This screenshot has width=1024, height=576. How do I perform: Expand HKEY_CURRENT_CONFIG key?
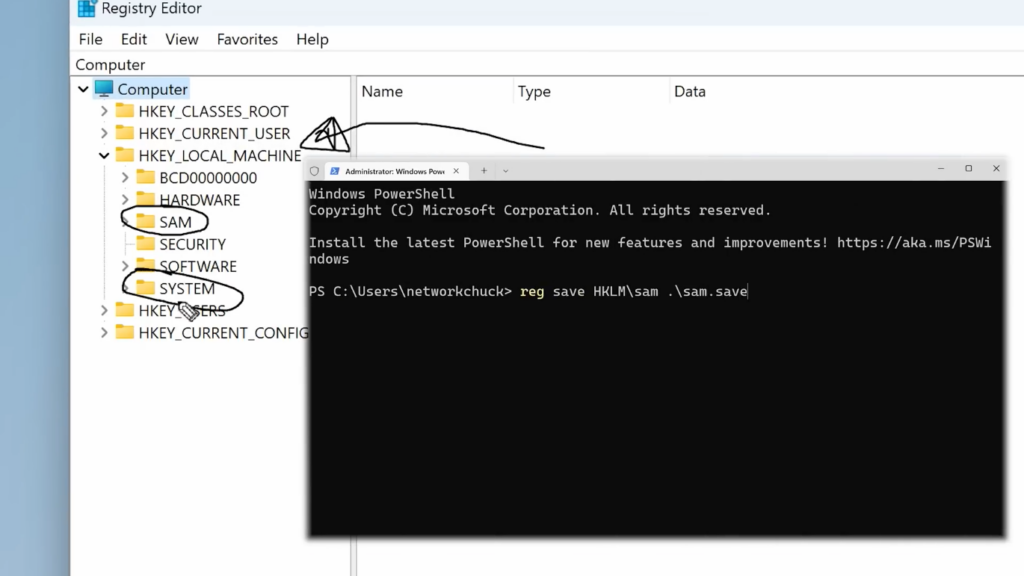tap(104, 333)
